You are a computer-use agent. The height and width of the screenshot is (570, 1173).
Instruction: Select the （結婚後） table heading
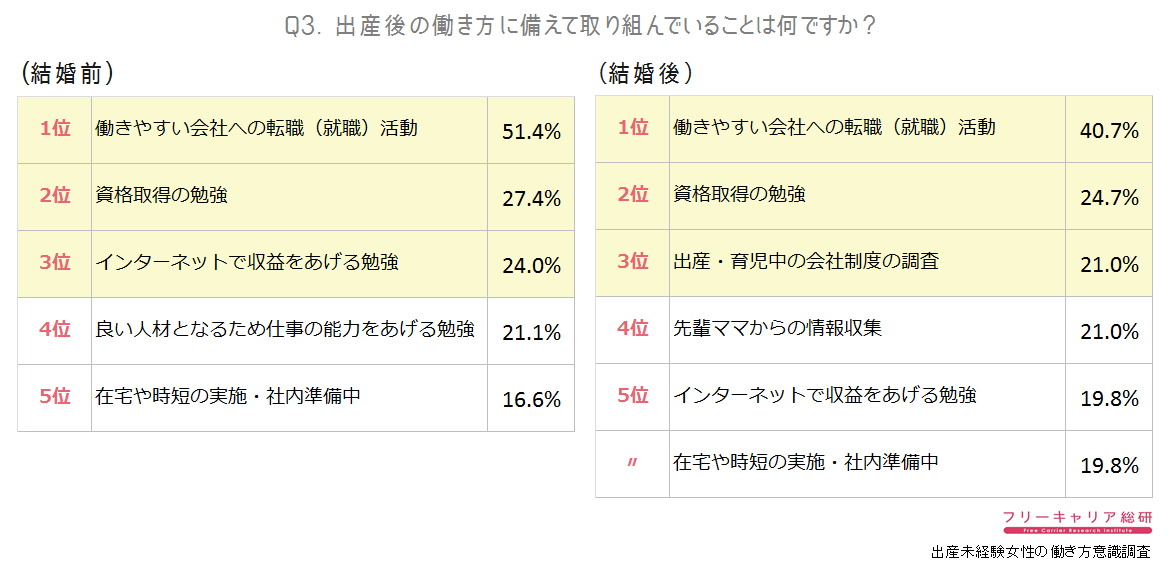[645, 75]
